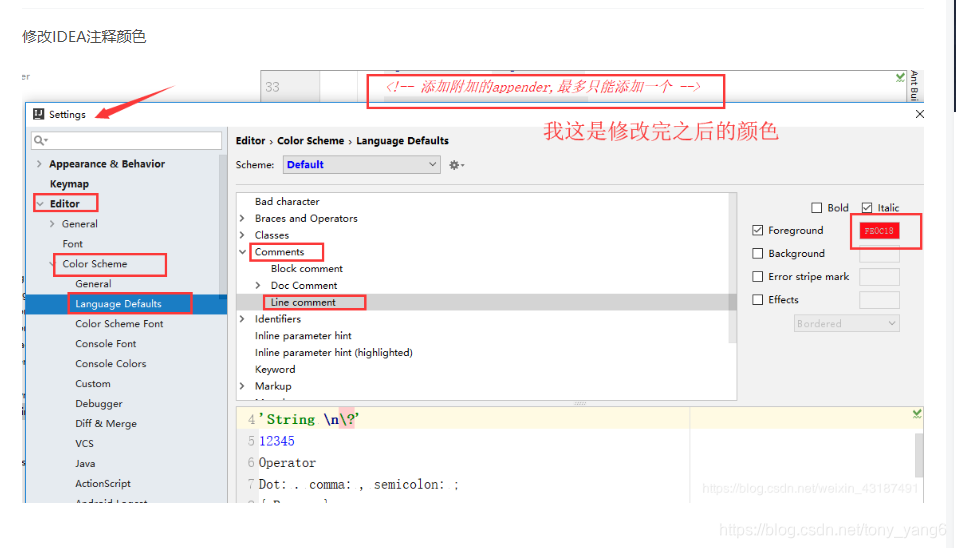Pick the red Foreground color swatch
This screenshot has height=548, width=956.
(879, 230)
